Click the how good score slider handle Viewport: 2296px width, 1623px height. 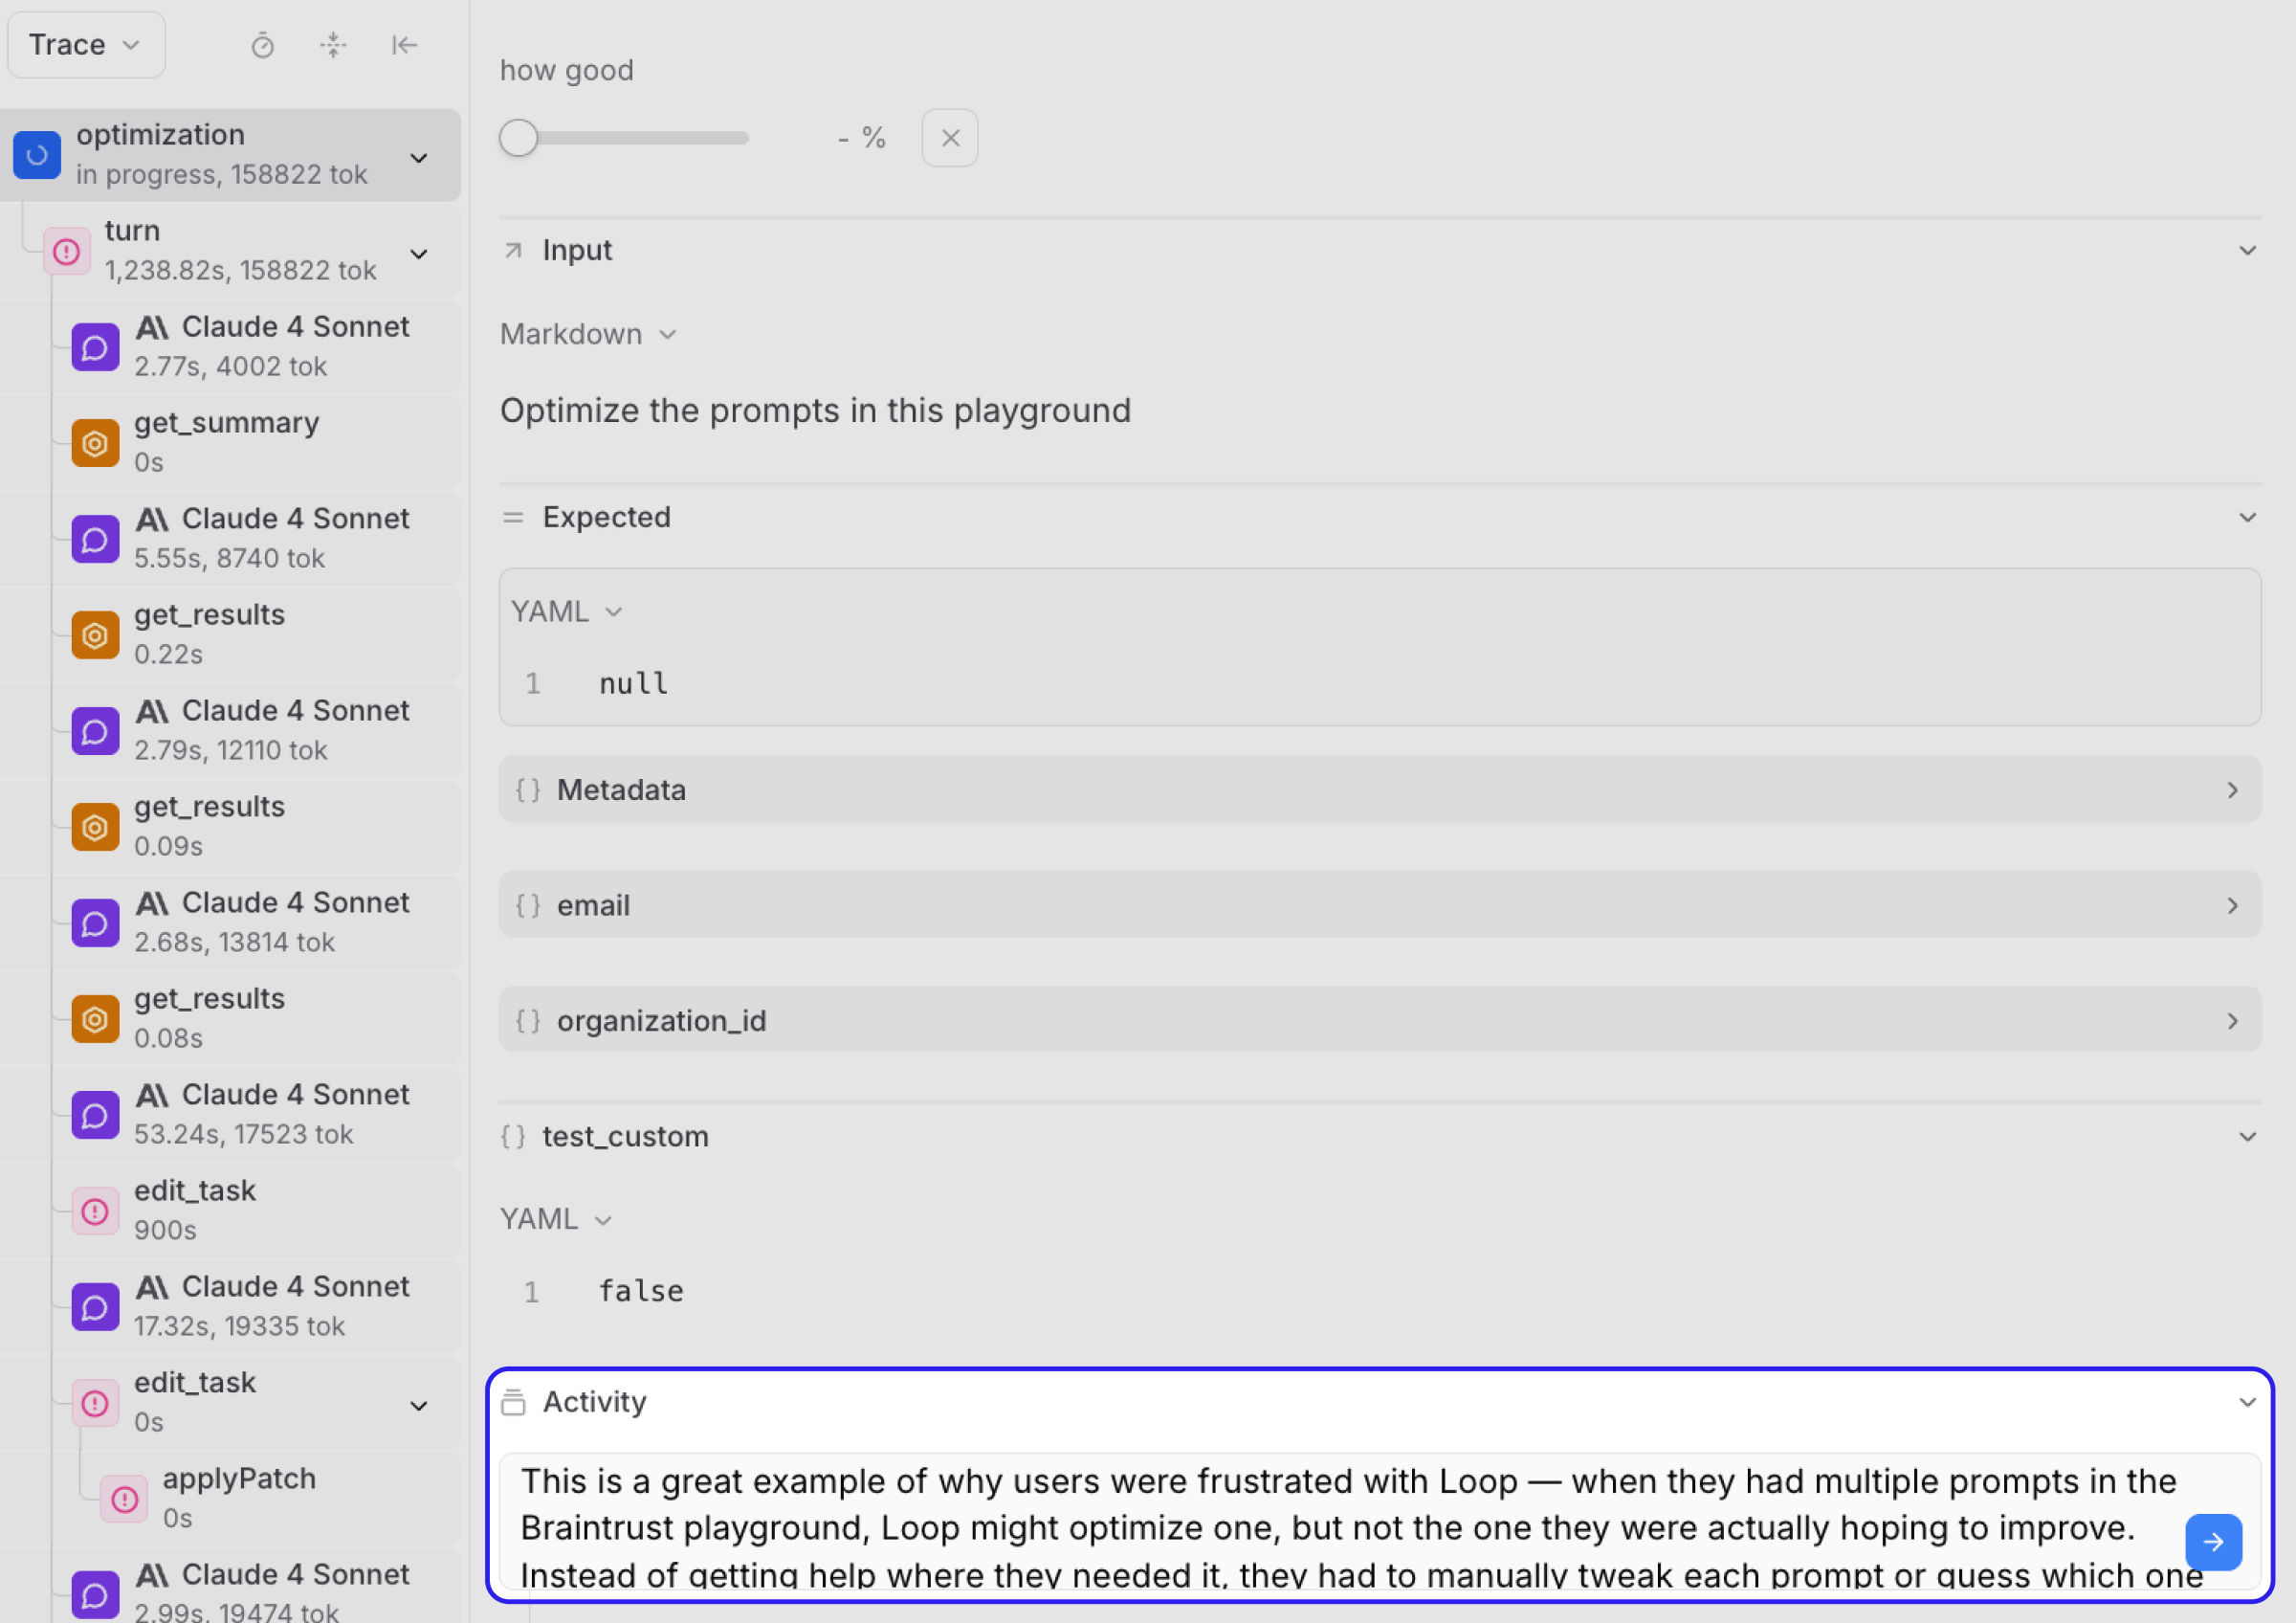coord(519,138)
